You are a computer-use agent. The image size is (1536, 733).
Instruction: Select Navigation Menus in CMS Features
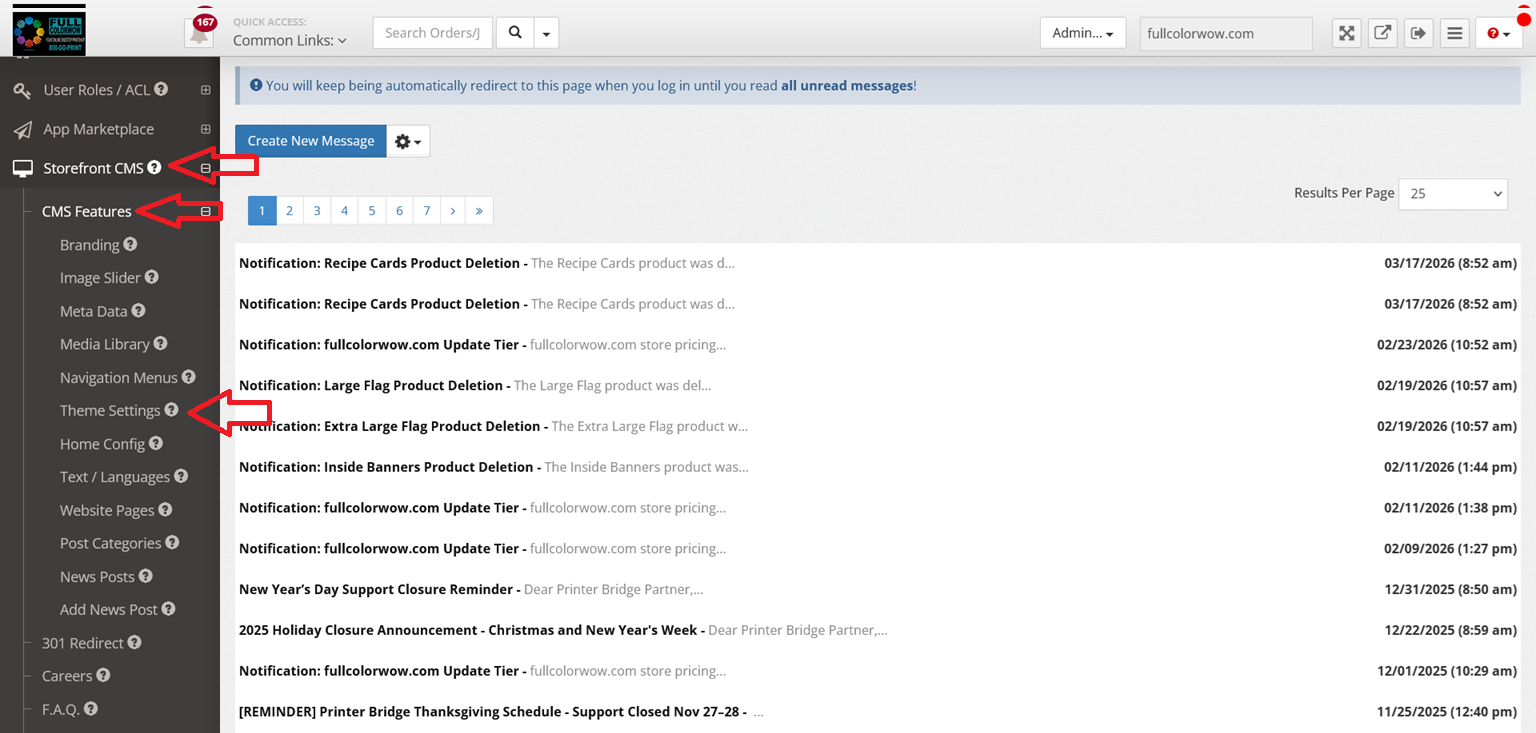(x=118, y=378)
